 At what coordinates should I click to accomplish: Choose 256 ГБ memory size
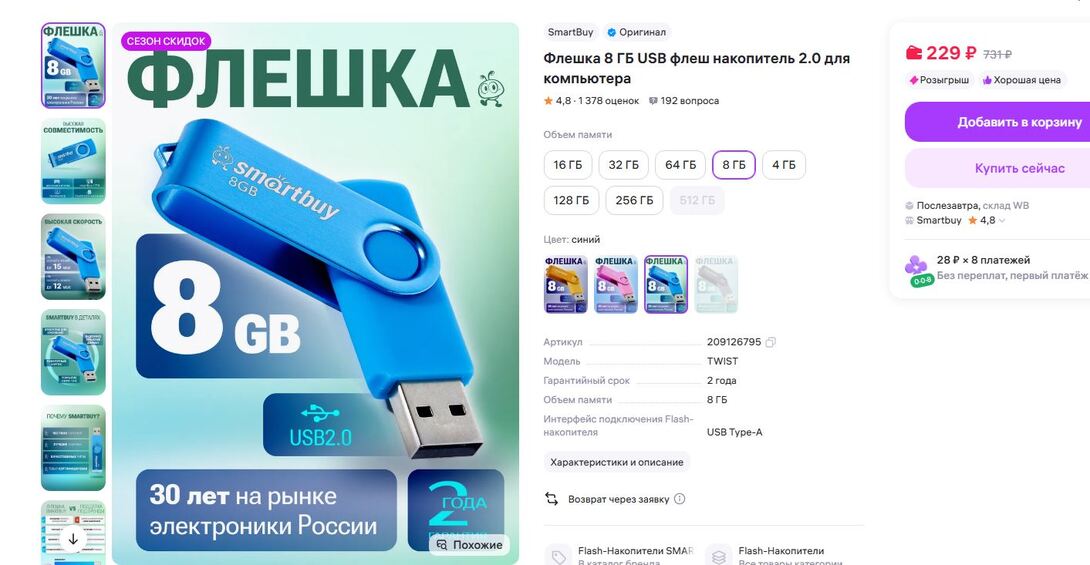pyautogui.click(x=634, y=200)
